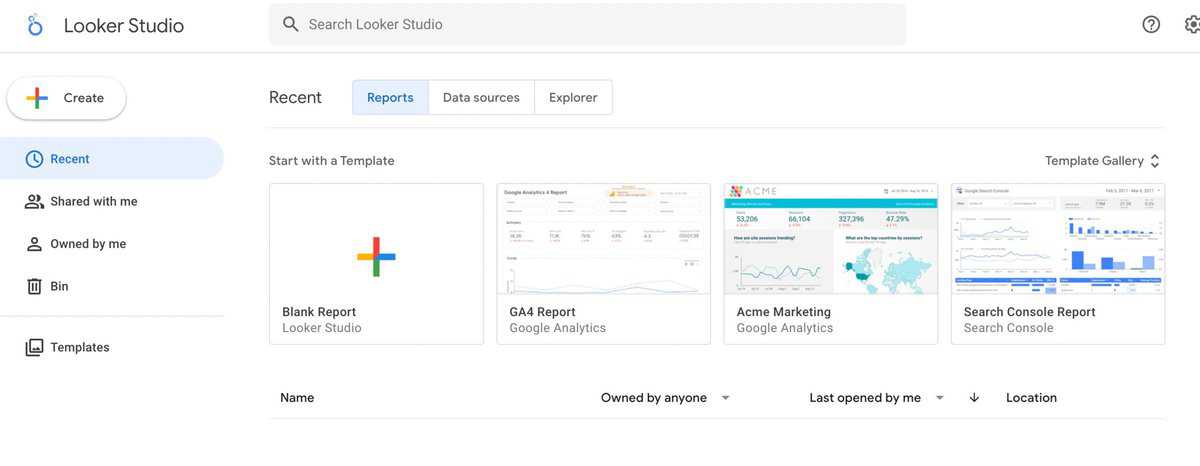The width and height of the screenshot is (1200, 466).
Task: Open the Last opened by me dropdown
Action: pos(877,398)
